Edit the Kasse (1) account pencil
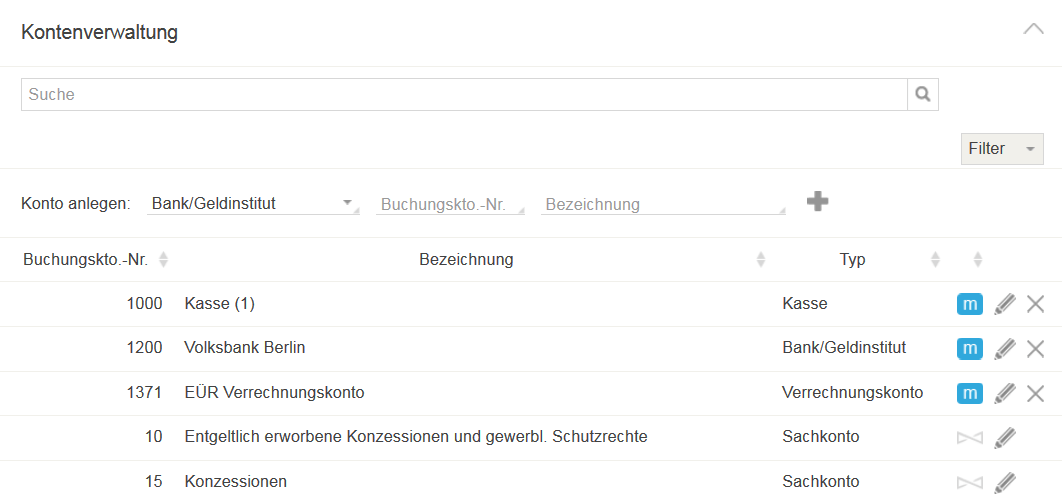Screen dimensions: 1062x499 coord(1005,304)
